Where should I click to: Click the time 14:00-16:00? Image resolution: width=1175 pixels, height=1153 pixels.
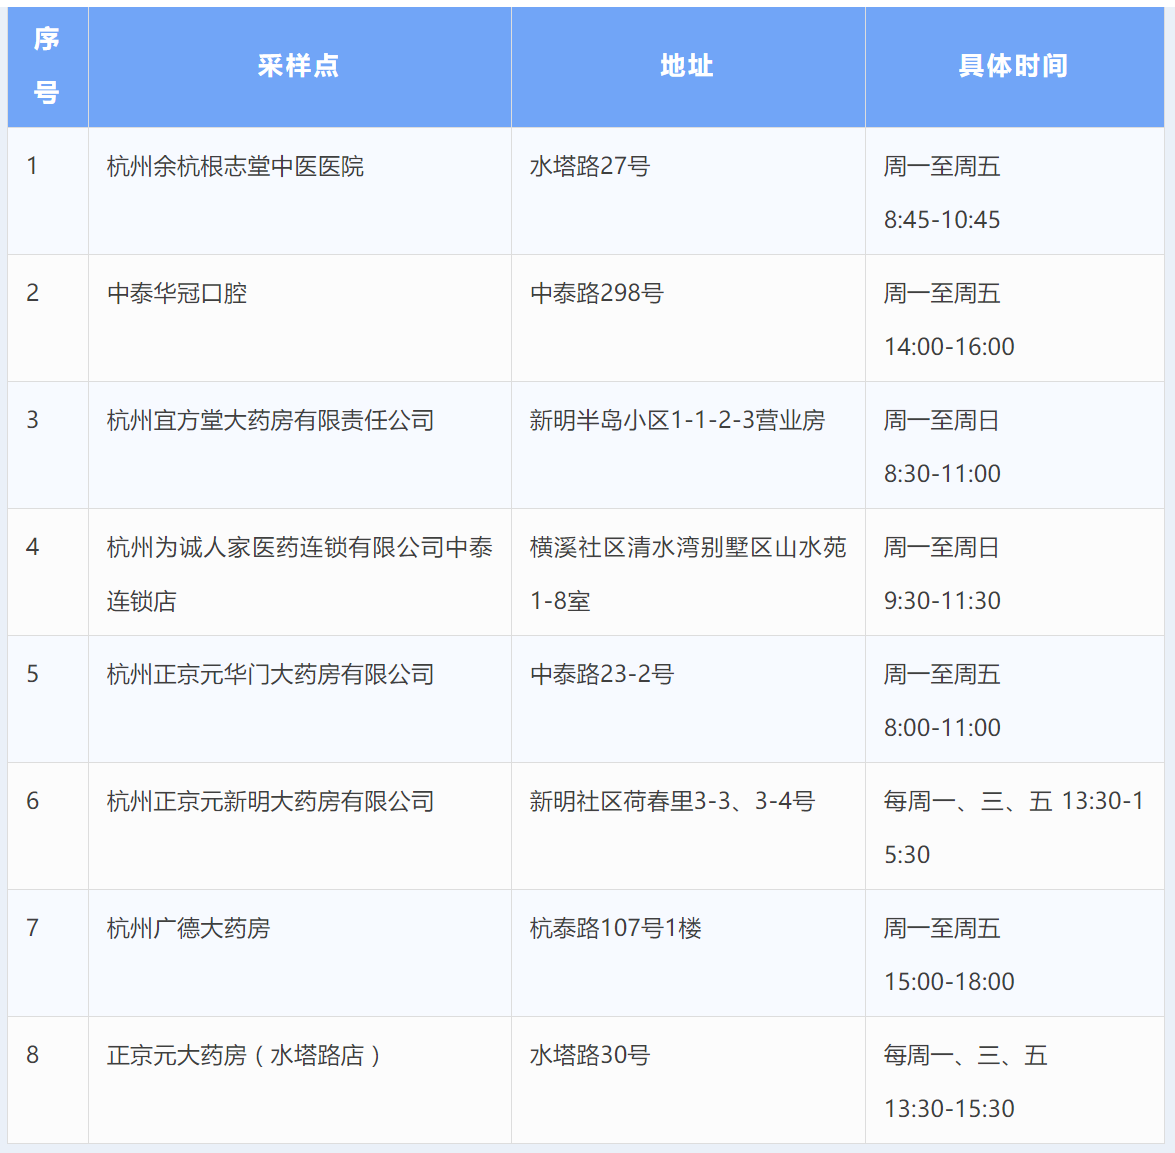tap(949, 347)
